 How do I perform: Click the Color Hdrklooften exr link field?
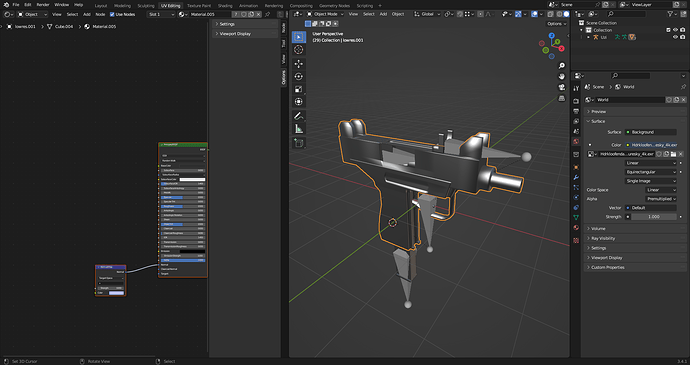point(651,144)
